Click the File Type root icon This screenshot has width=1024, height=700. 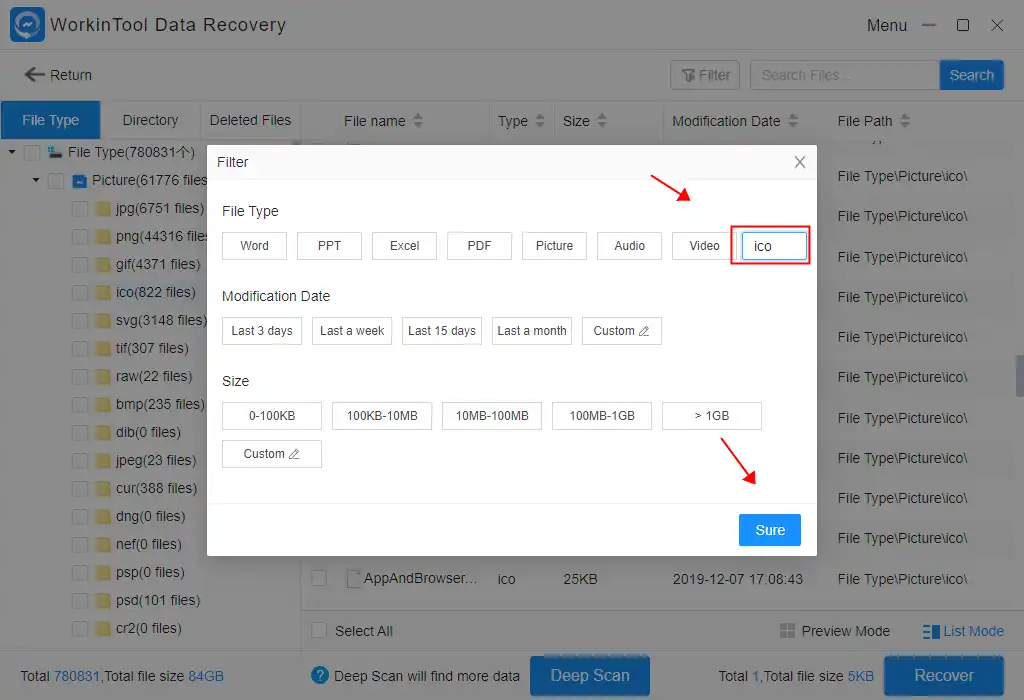click(x=55, y=152)
